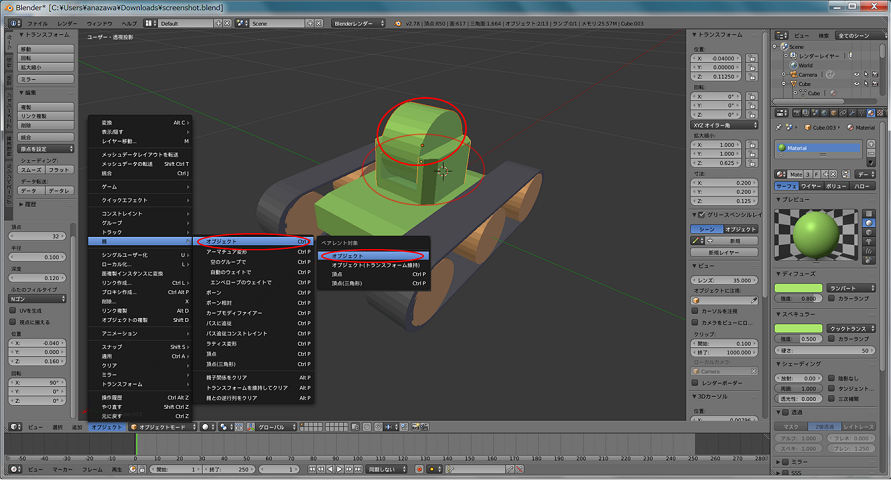Image resolution: width=891 pixels, height=480 pixels.
Task: Click the outliner editor type icon
Action: pos(778,34)
